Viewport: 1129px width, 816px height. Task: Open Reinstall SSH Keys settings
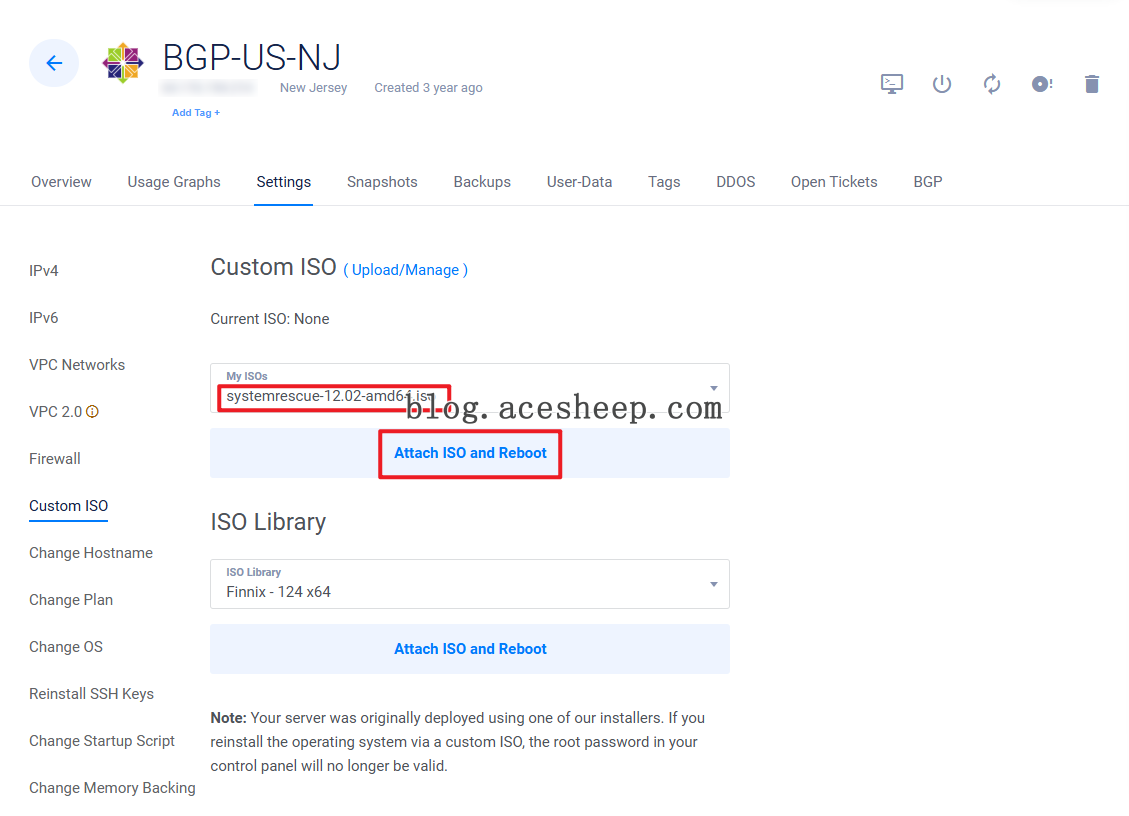coord(91,694)
